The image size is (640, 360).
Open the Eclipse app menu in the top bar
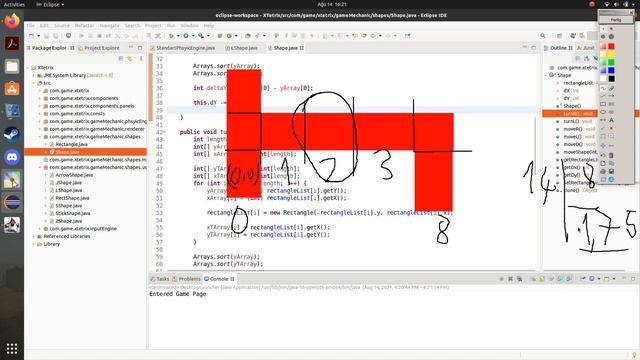pos(50,4)
